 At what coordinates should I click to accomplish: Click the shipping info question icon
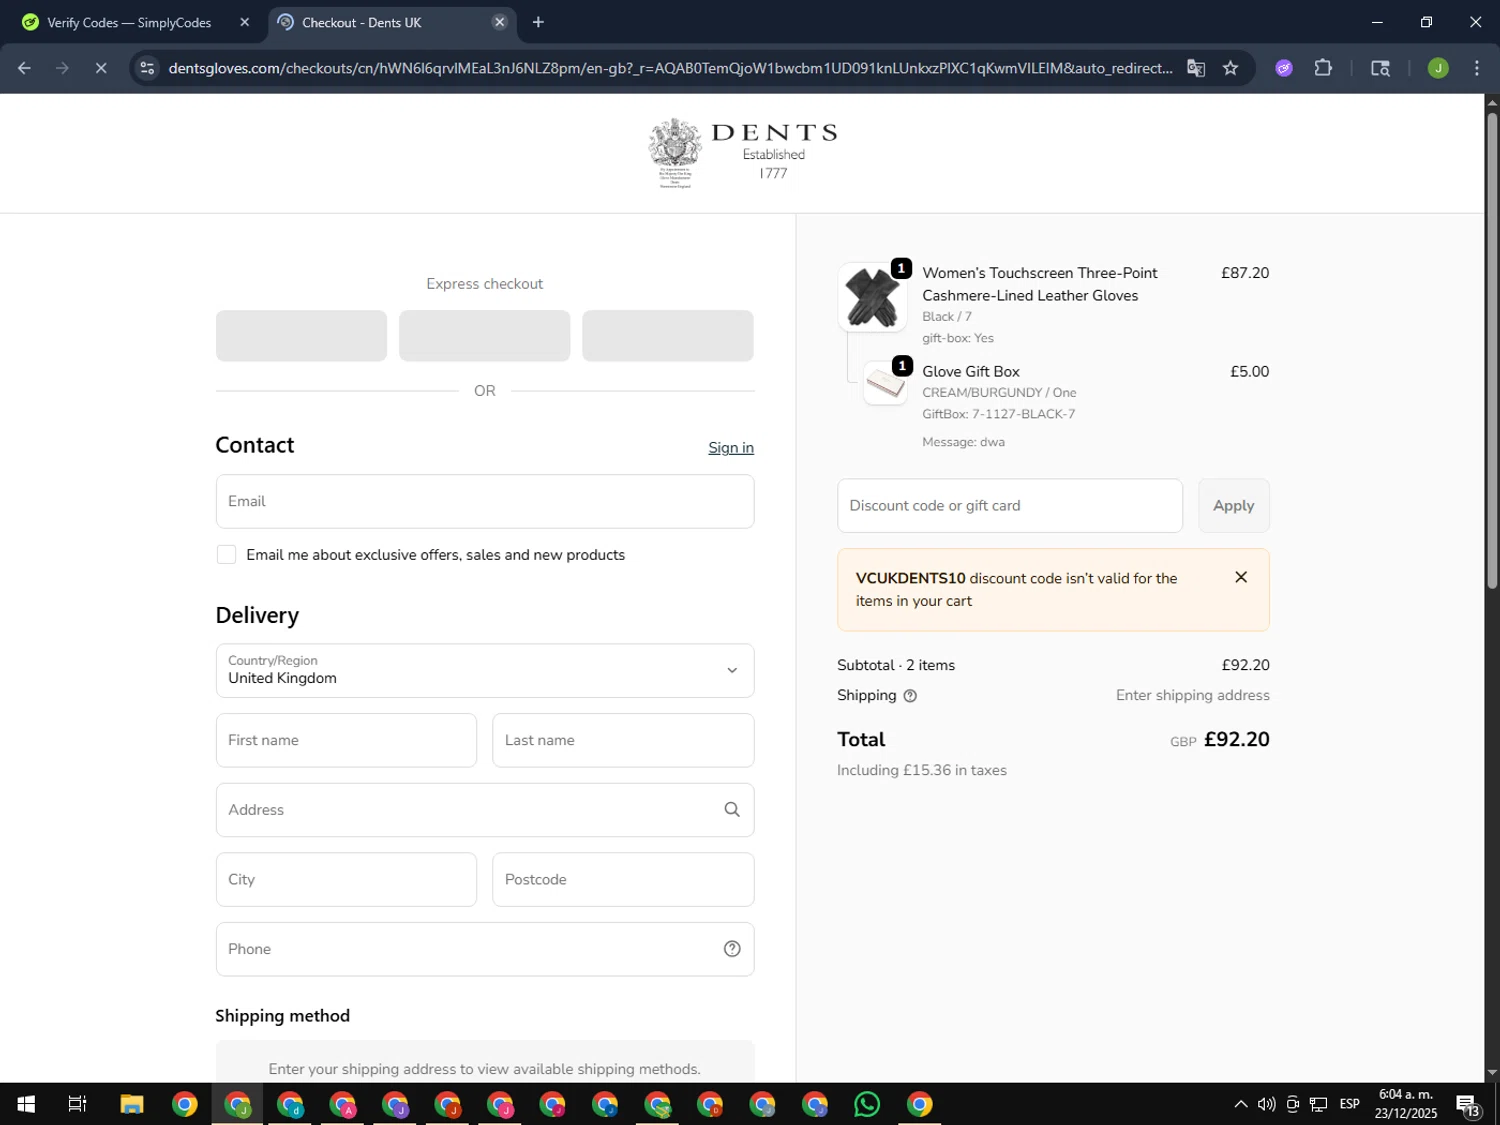click(x=910, y=696)
